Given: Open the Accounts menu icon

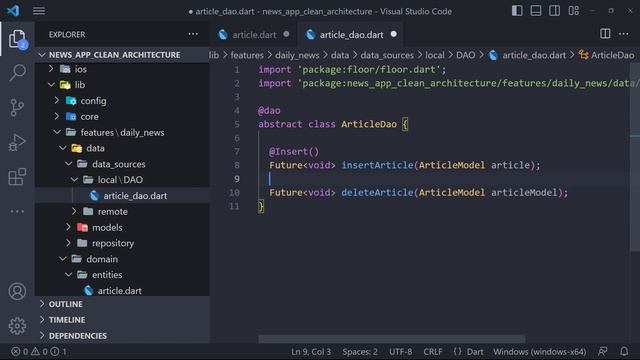Looking at the screenshot, I should coord(17,291).
